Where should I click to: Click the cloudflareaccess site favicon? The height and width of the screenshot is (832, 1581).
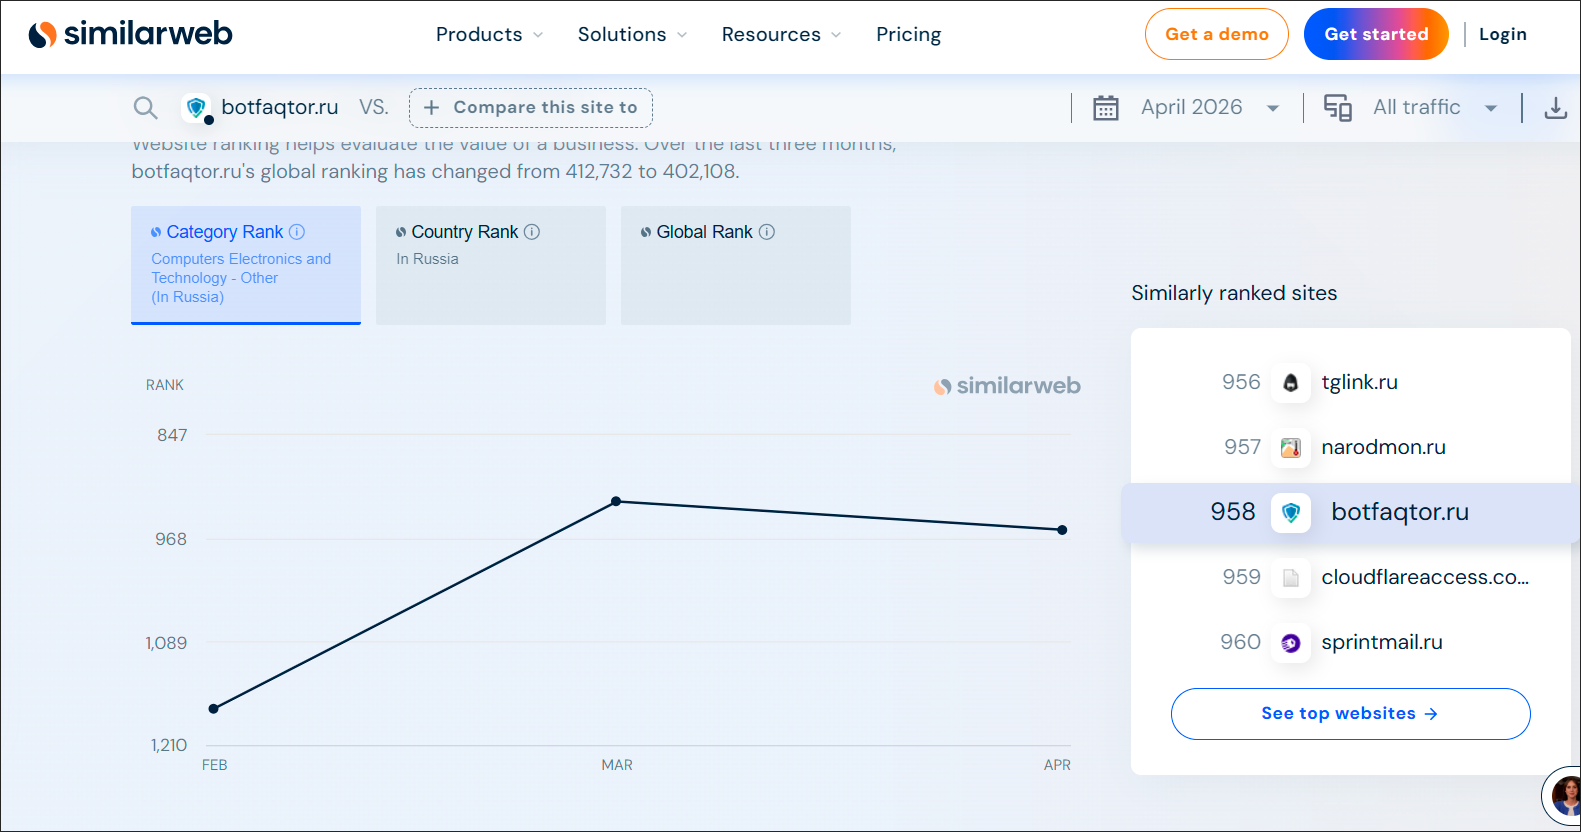coord(1291,578)
